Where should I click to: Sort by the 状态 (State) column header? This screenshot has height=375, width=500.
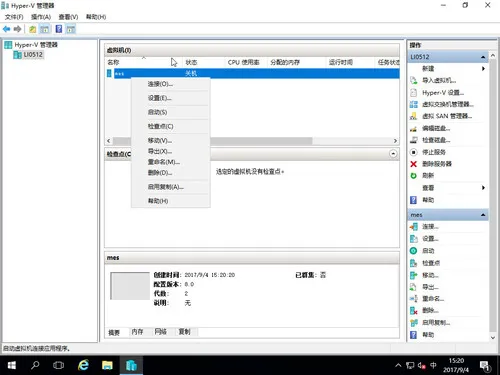(203, 62)
